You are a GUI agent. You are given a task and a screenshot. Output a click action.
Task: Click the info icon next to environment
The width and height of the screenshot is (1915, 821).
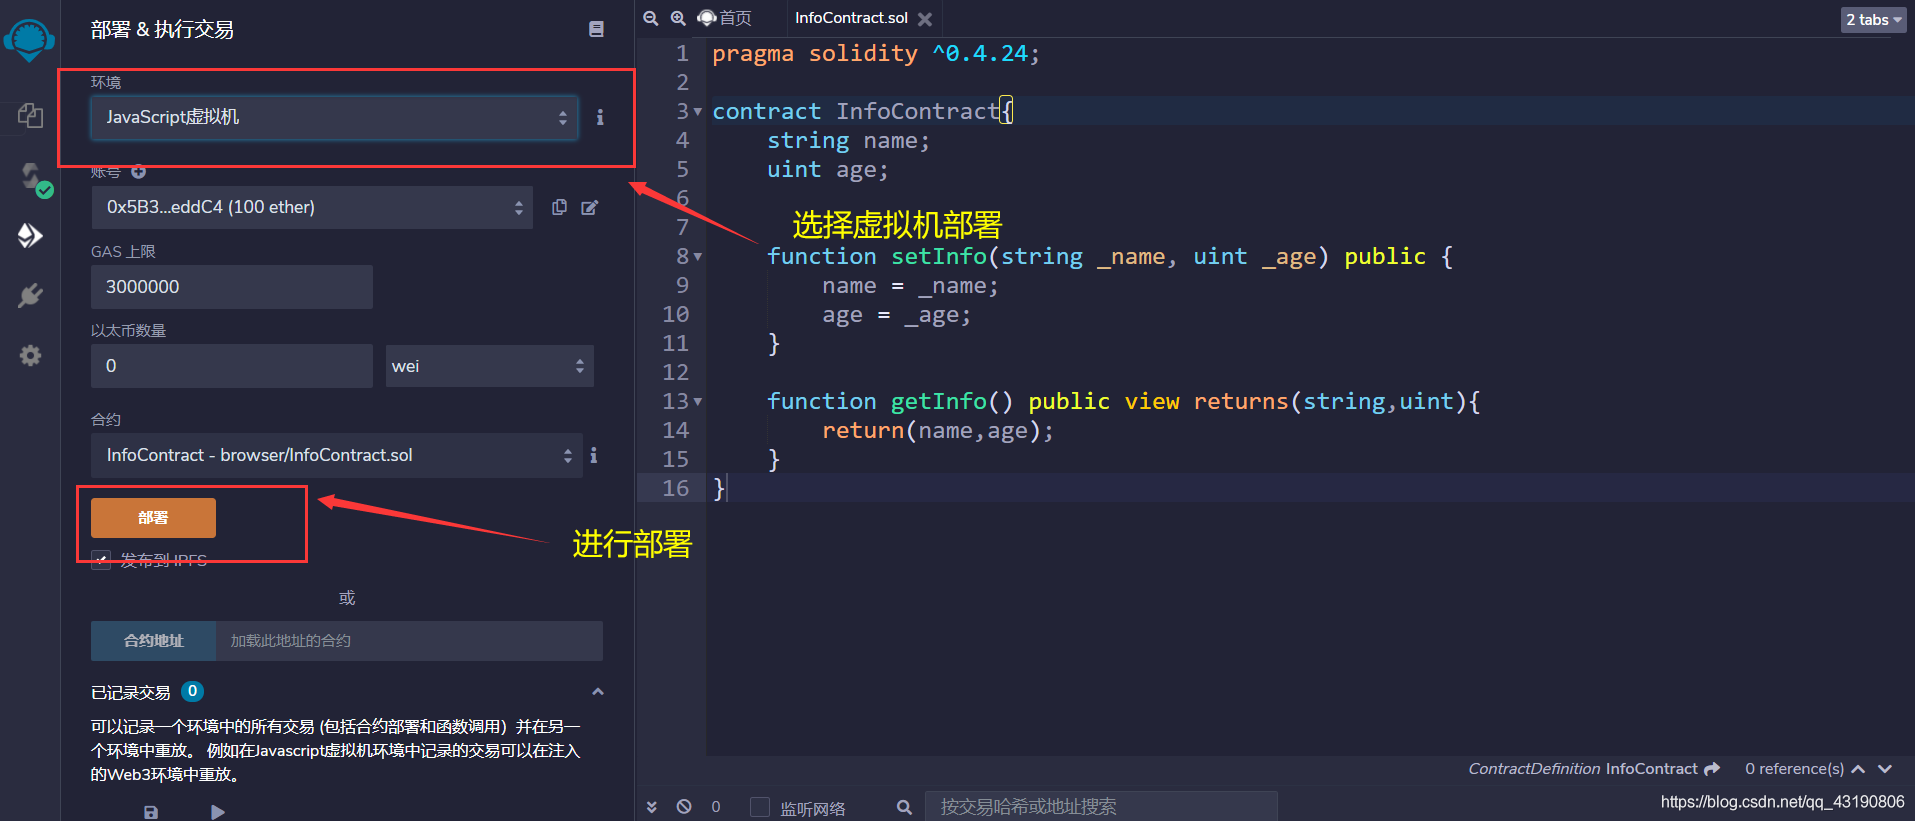tap(600, 117)
